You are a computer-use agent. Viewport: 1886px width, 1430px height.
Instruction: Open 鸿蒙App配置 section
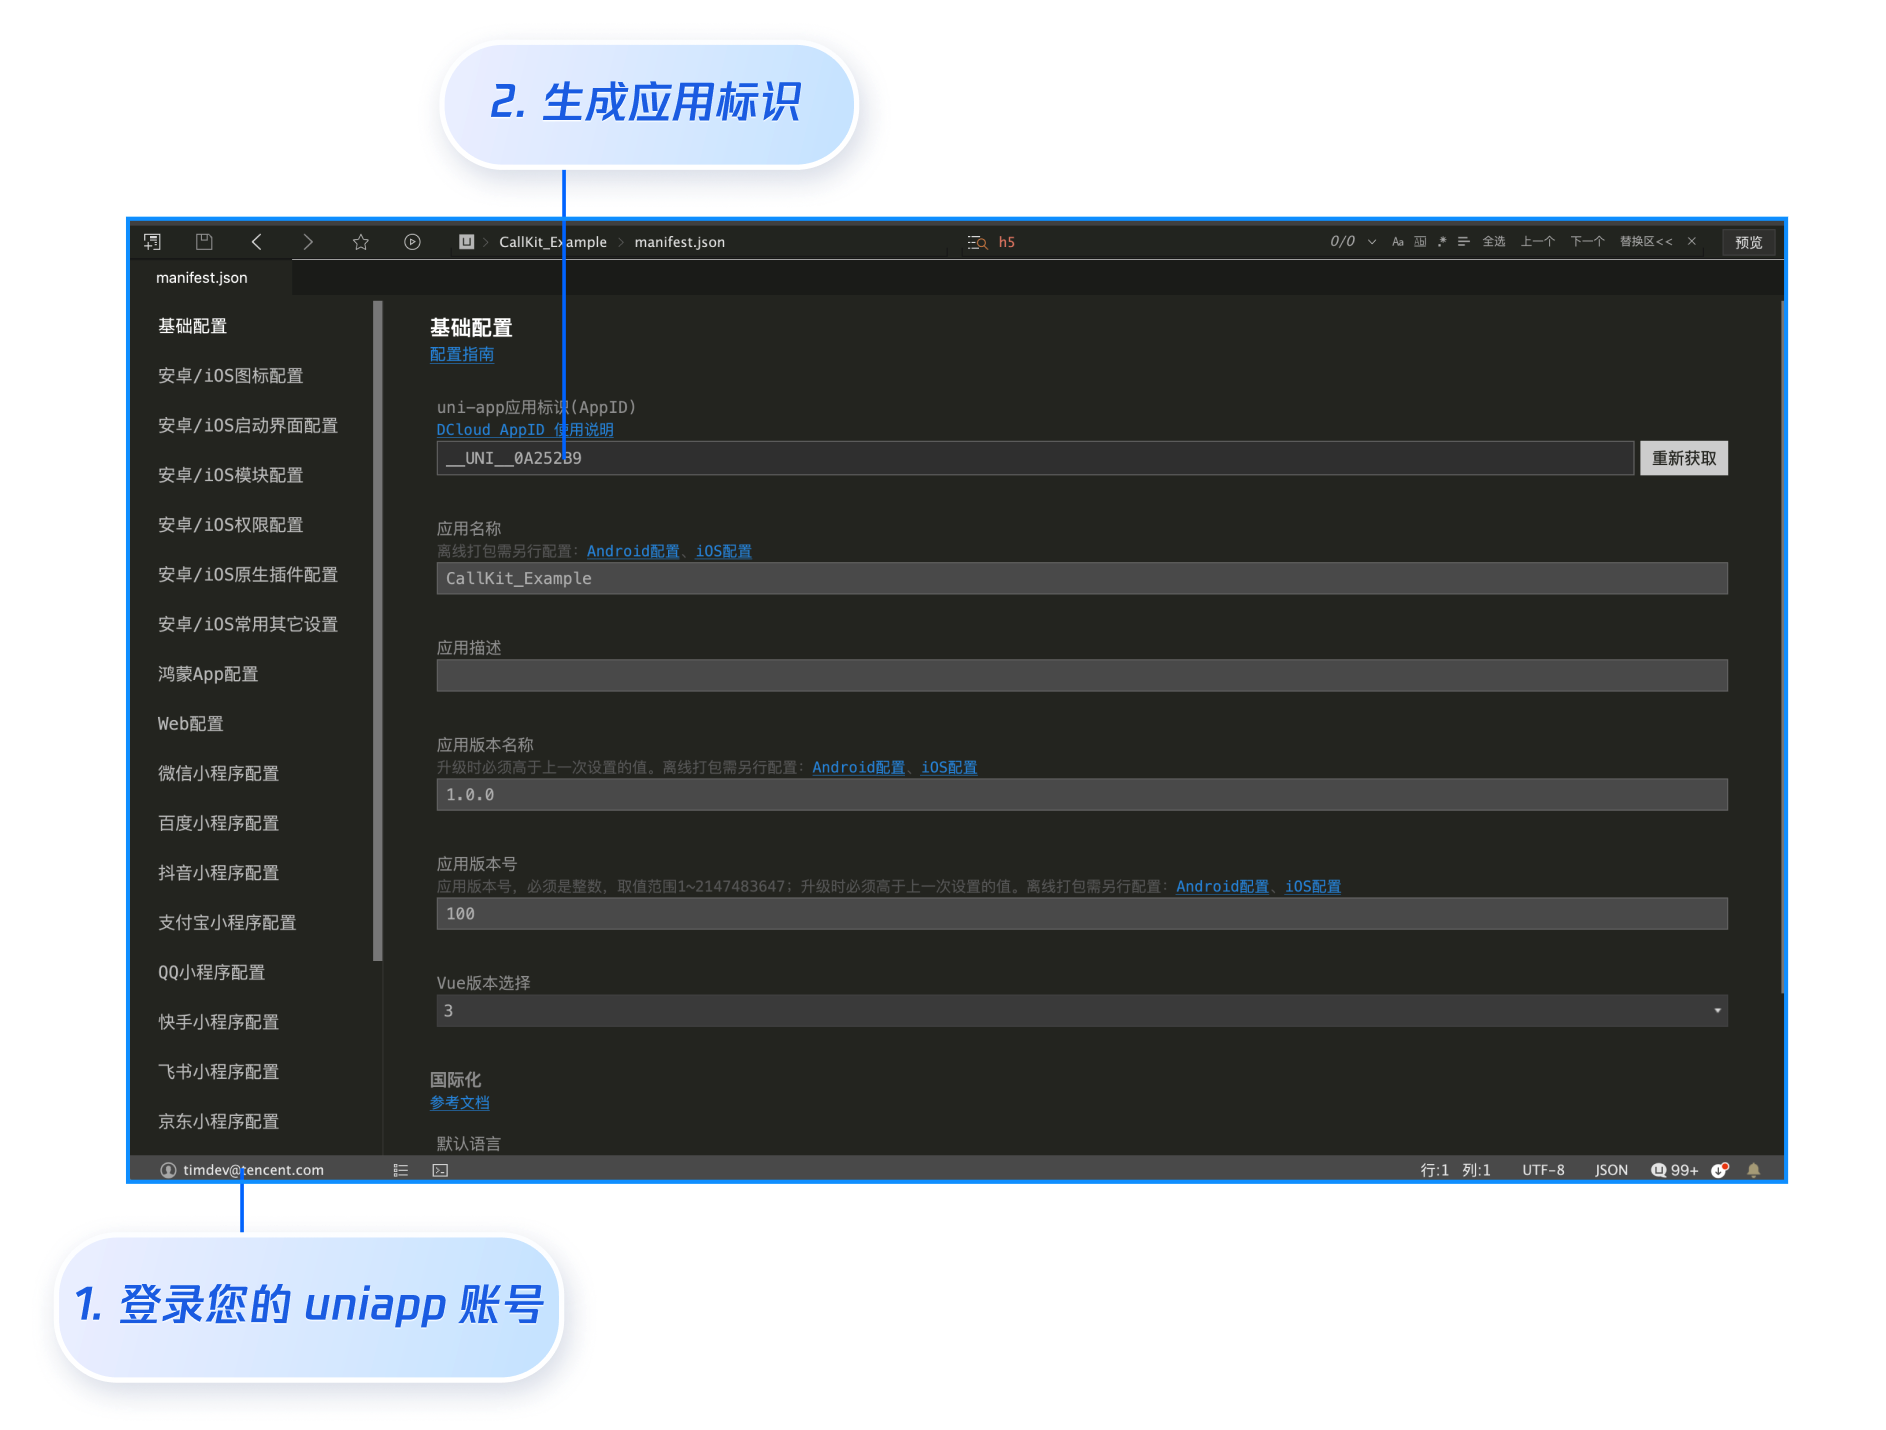208,674
